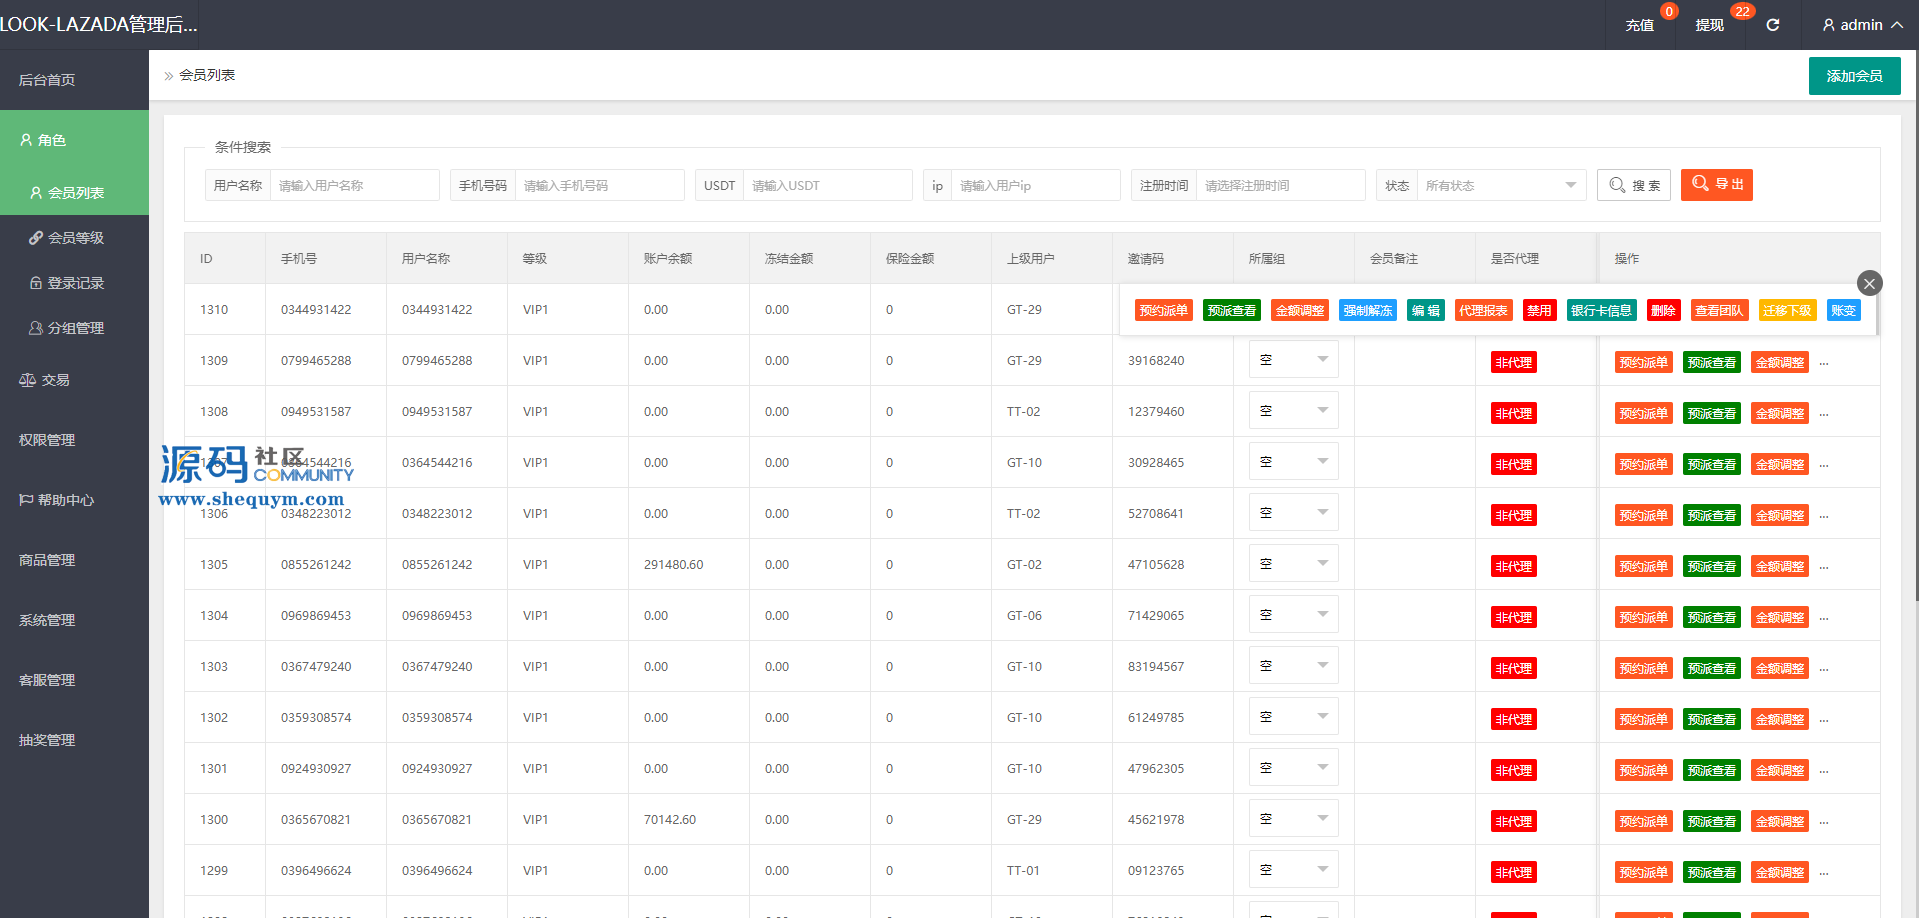1919x918 pixels.
Task: Toggle 非代理 agent status for member 1304
Action: [x=1514, y=617]
